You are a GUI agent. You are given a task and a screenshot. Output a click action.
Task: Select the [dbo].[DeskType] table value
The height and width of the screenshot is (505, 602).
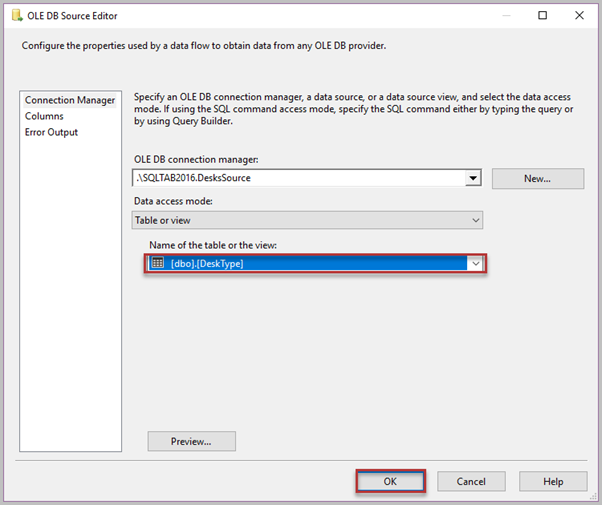[308, 263]
